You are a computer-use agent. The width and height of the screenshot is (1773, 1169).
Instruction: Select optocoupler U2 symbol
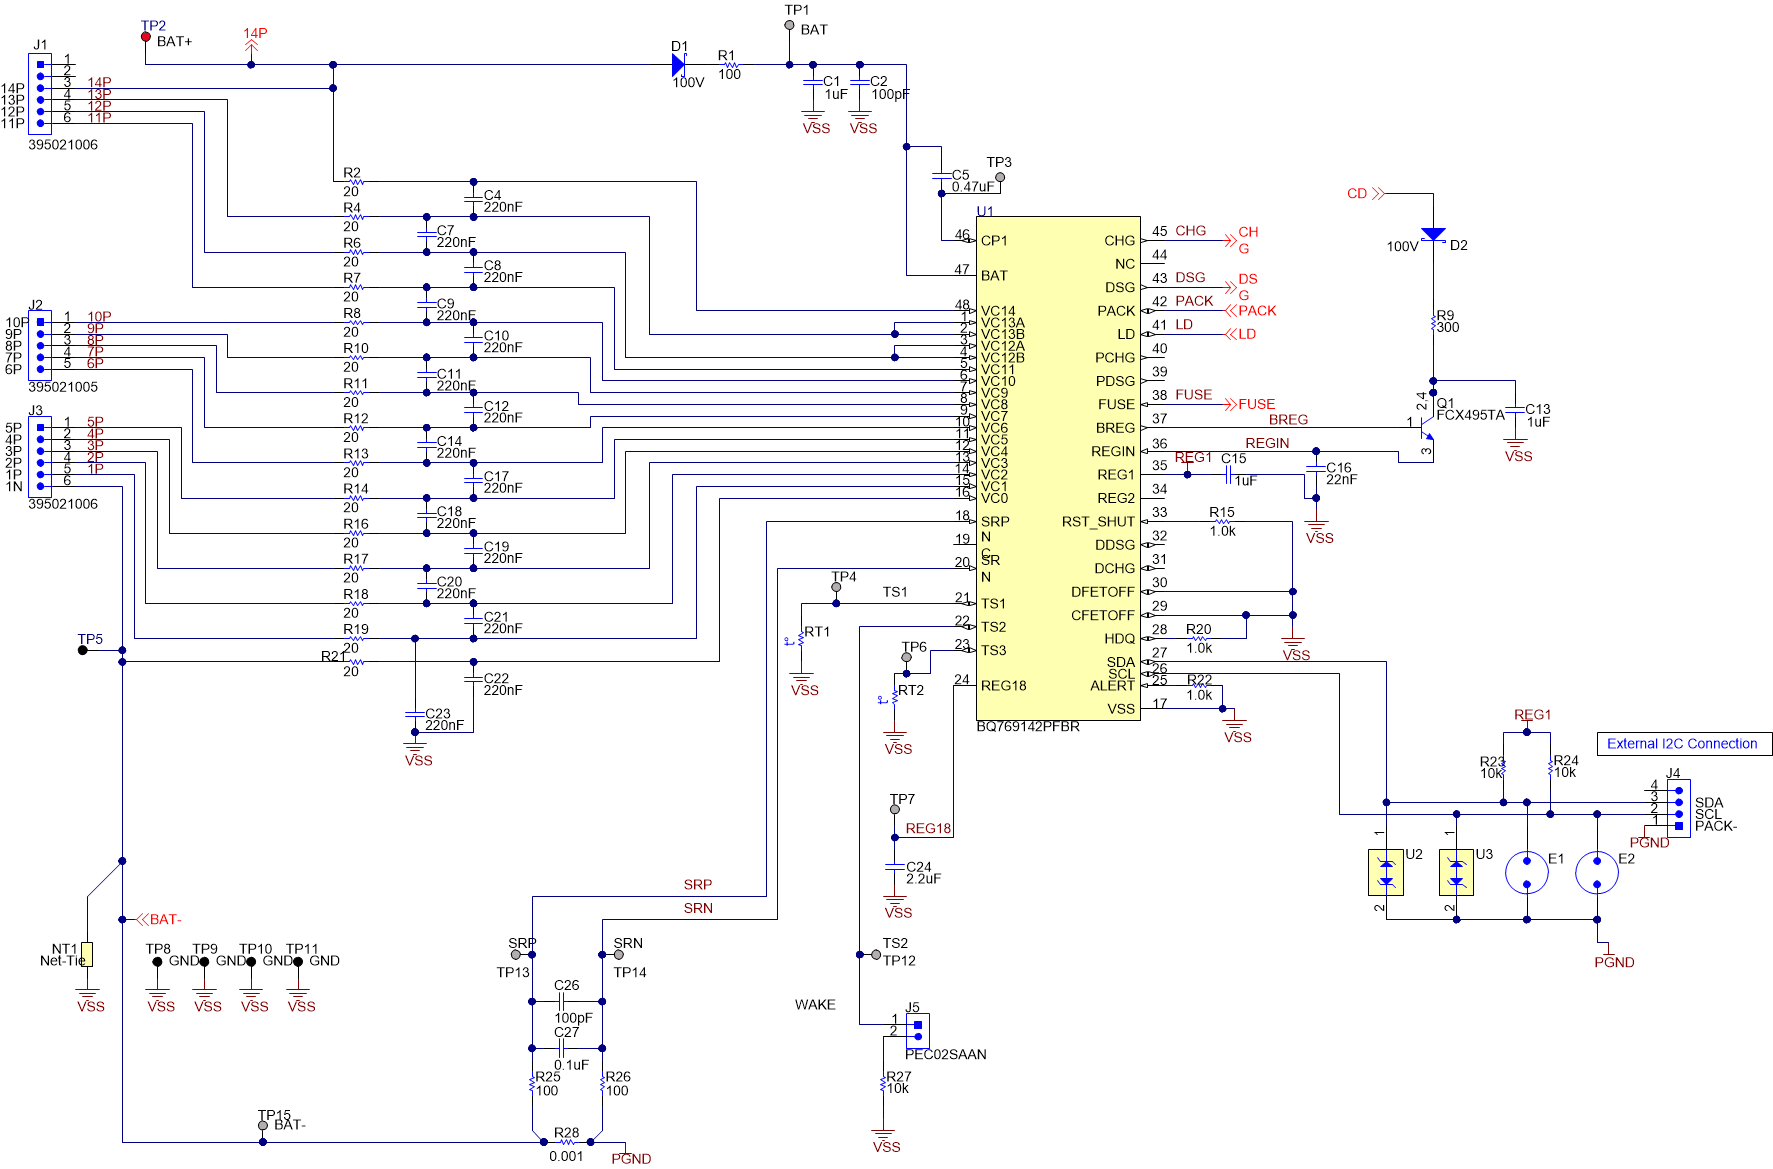[x=1385, y=870]
